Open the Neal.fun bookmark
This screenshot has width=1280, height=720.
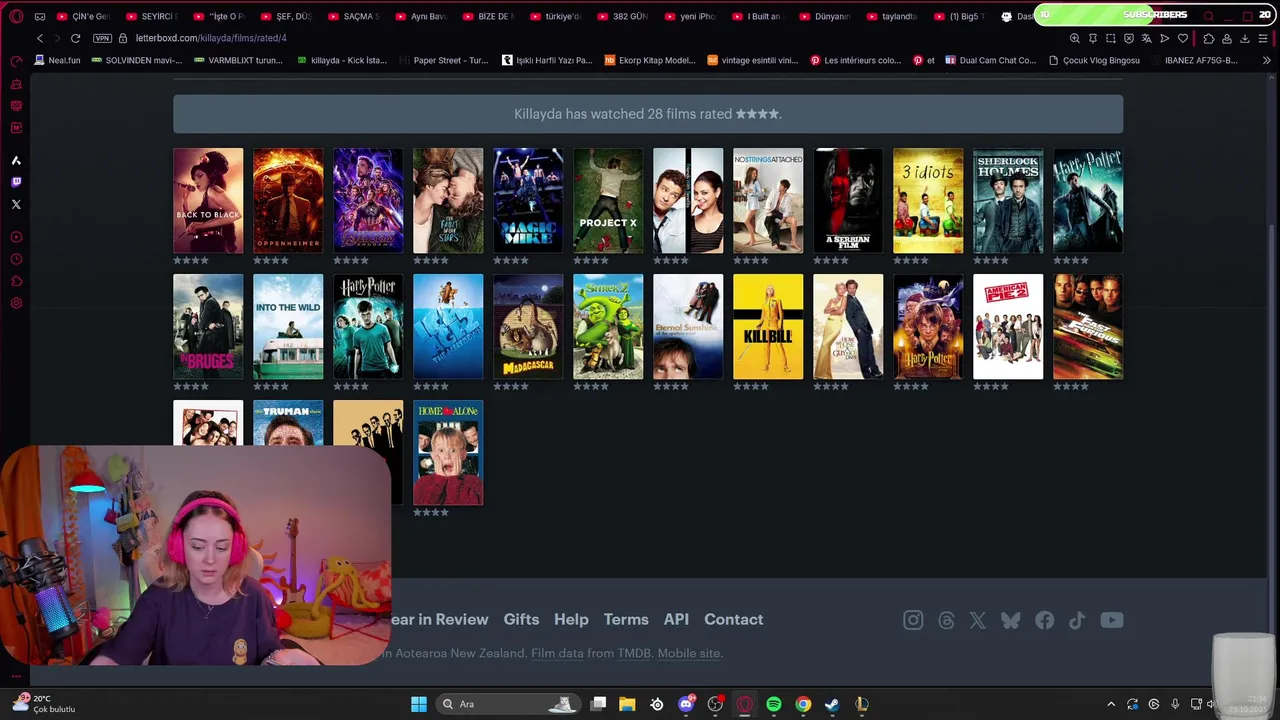pyautogui.click(x=57, y=60)
